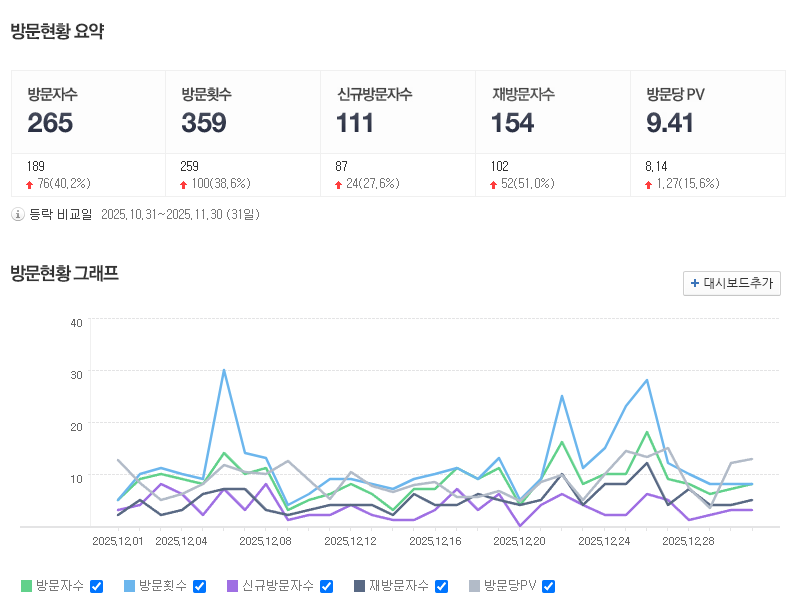The image size is (793, 611).
Task: Click the red up arrow under 신규방문자수
Action: point(339,184)
